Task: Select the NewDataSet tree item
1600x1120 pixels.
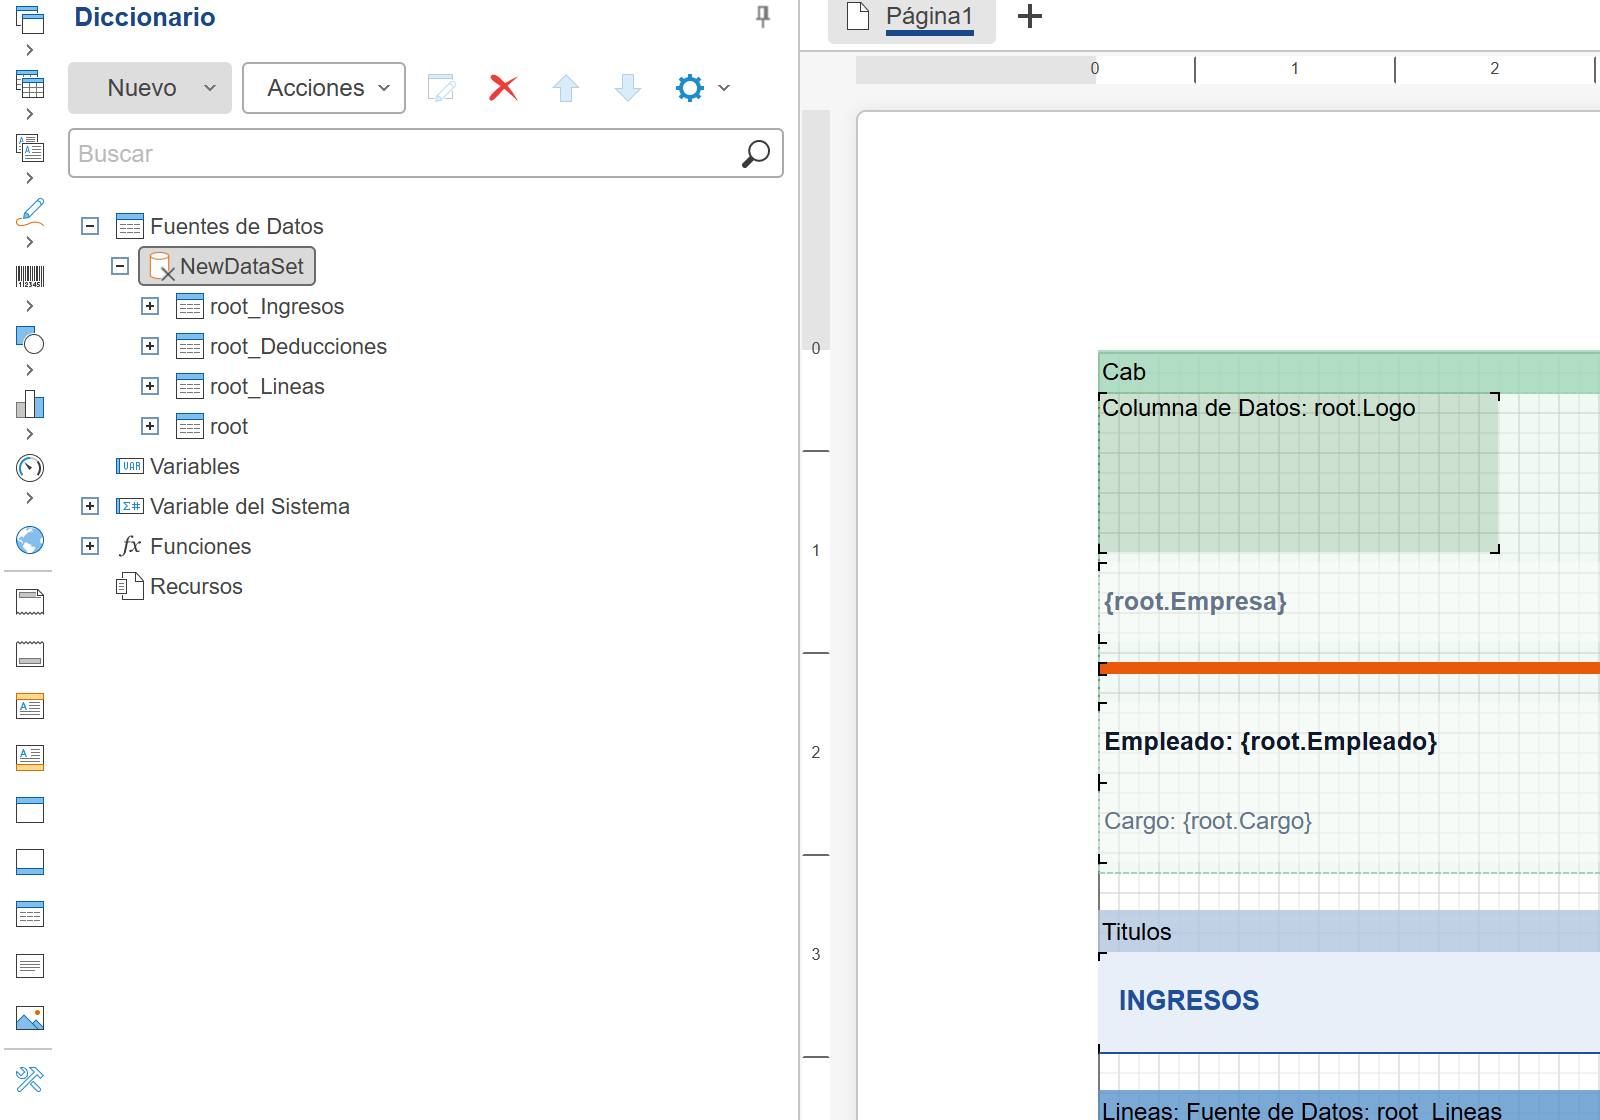Action: pos(227,266)
